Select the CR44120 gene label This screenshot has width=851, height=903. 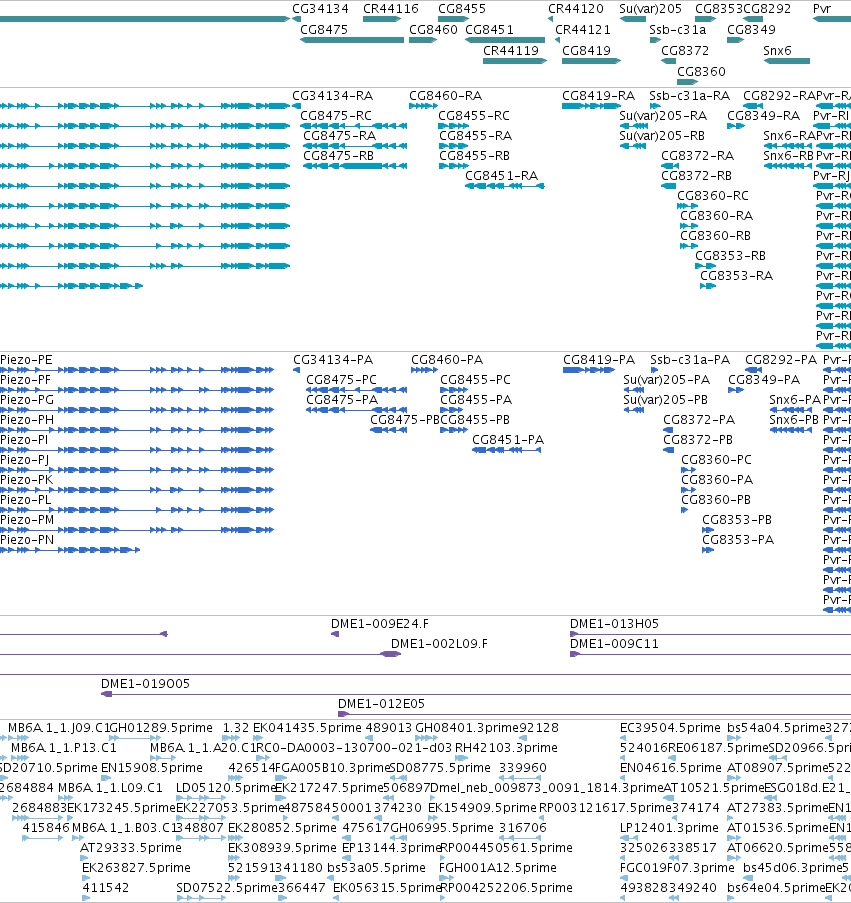coord(576,9)
